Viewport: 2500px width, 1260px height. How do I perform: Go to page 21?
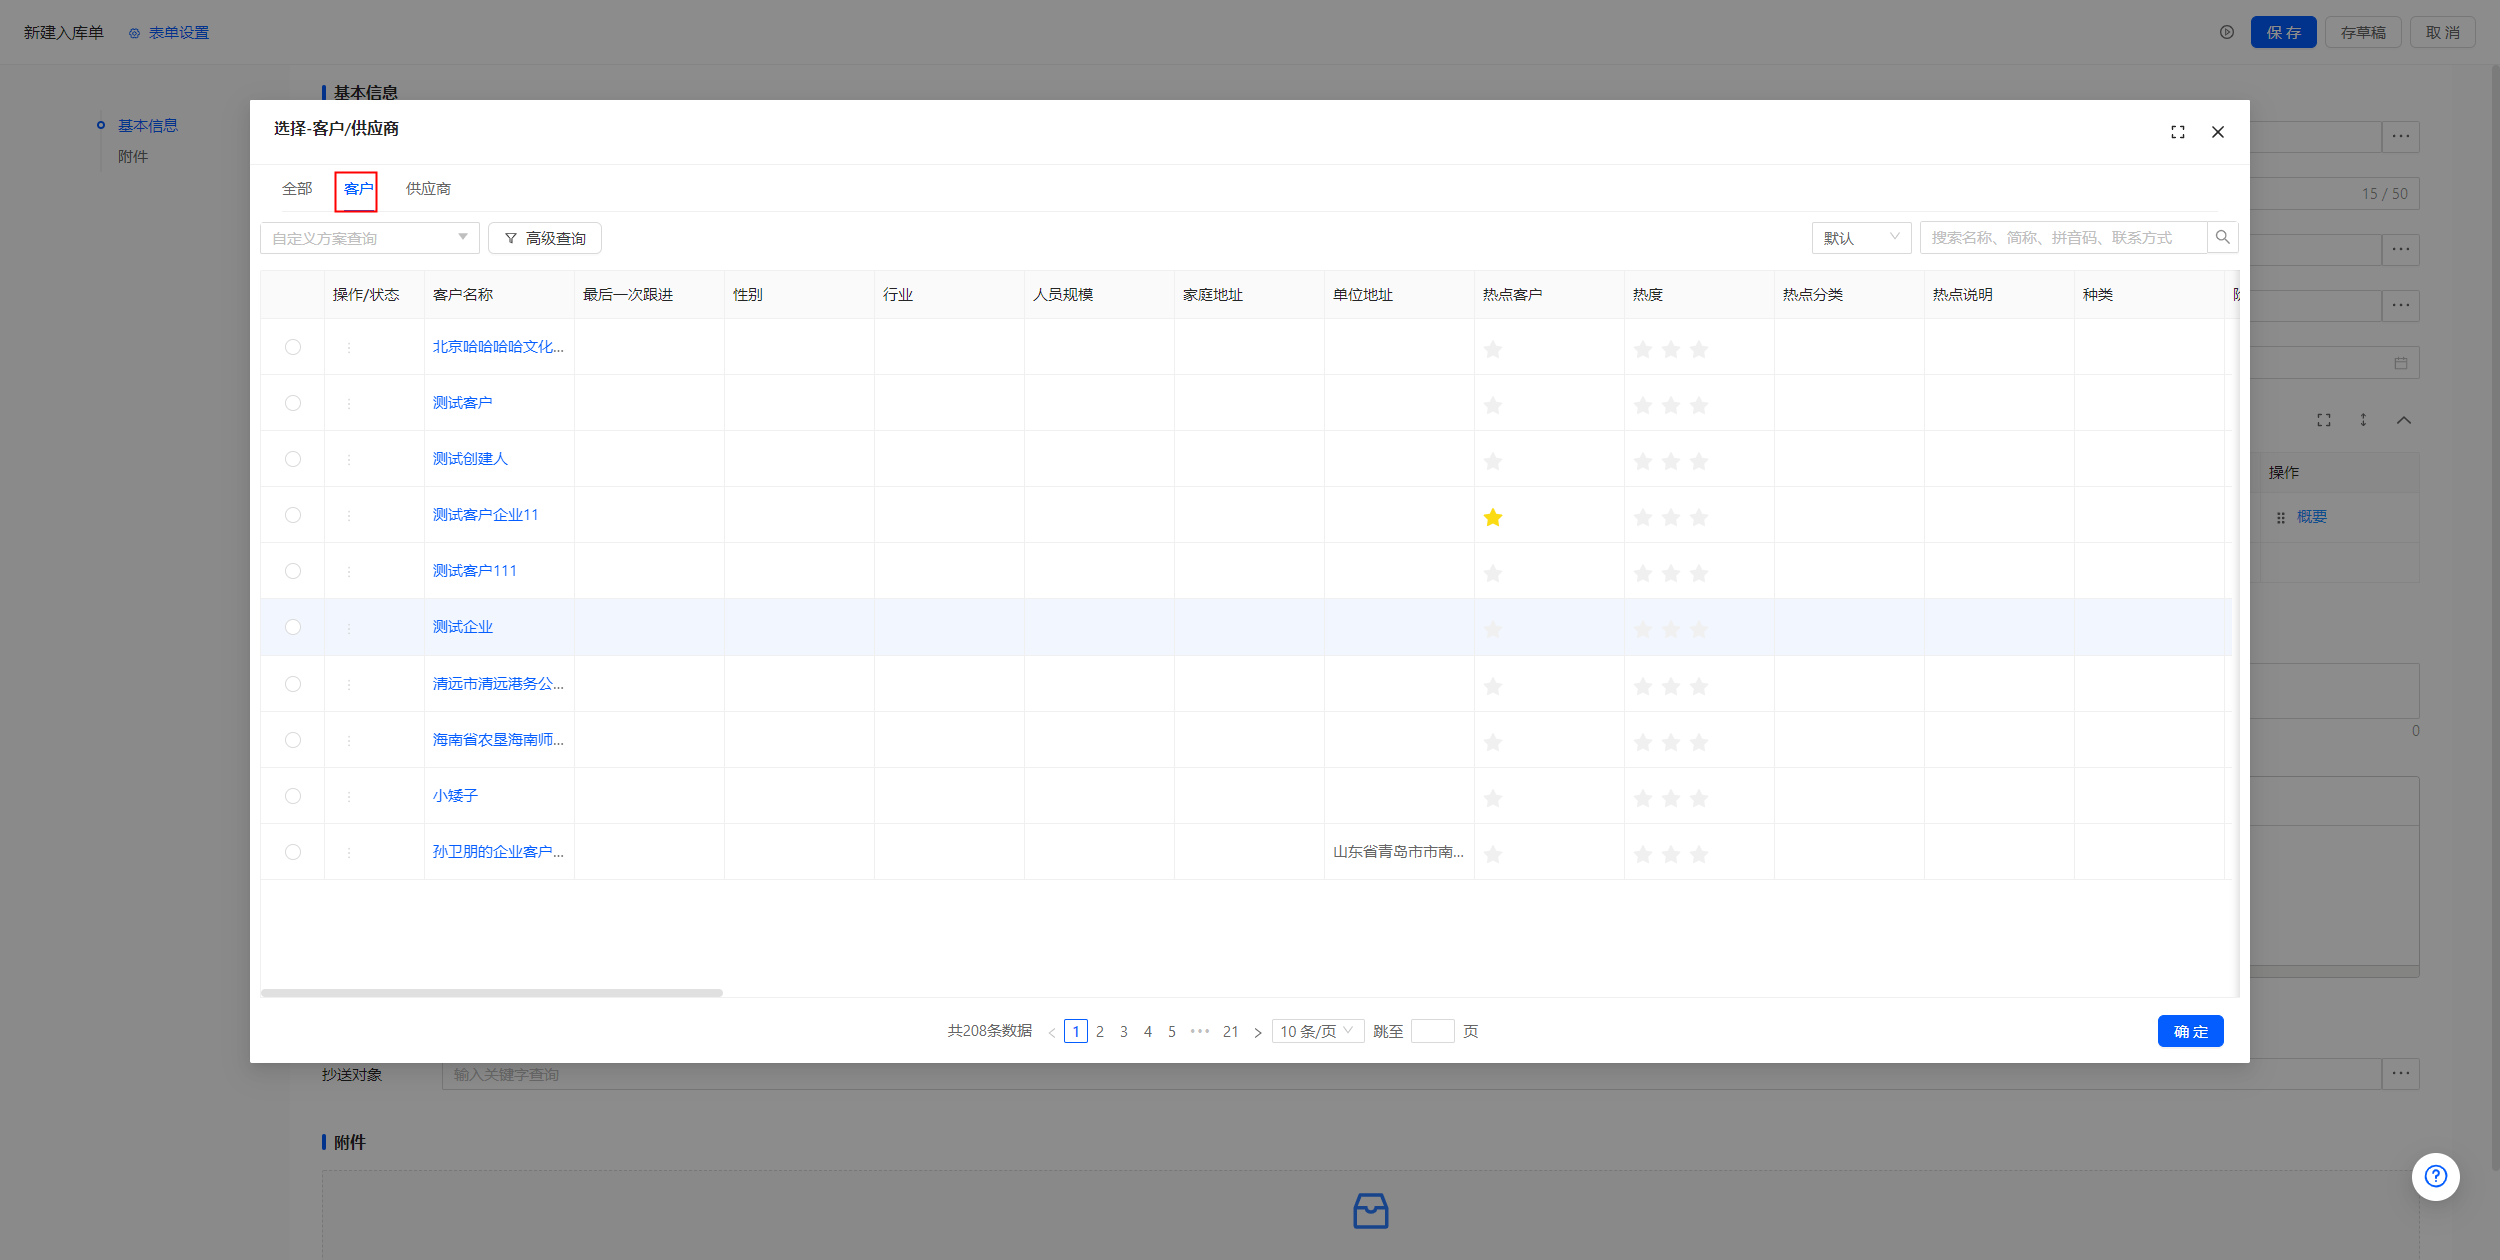click(x=1230, y=1031)
